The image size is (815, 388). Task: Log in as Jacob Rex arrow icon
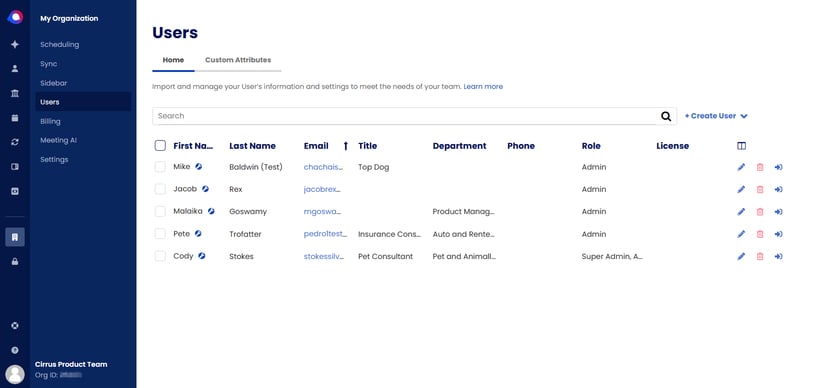coord(778,189)
